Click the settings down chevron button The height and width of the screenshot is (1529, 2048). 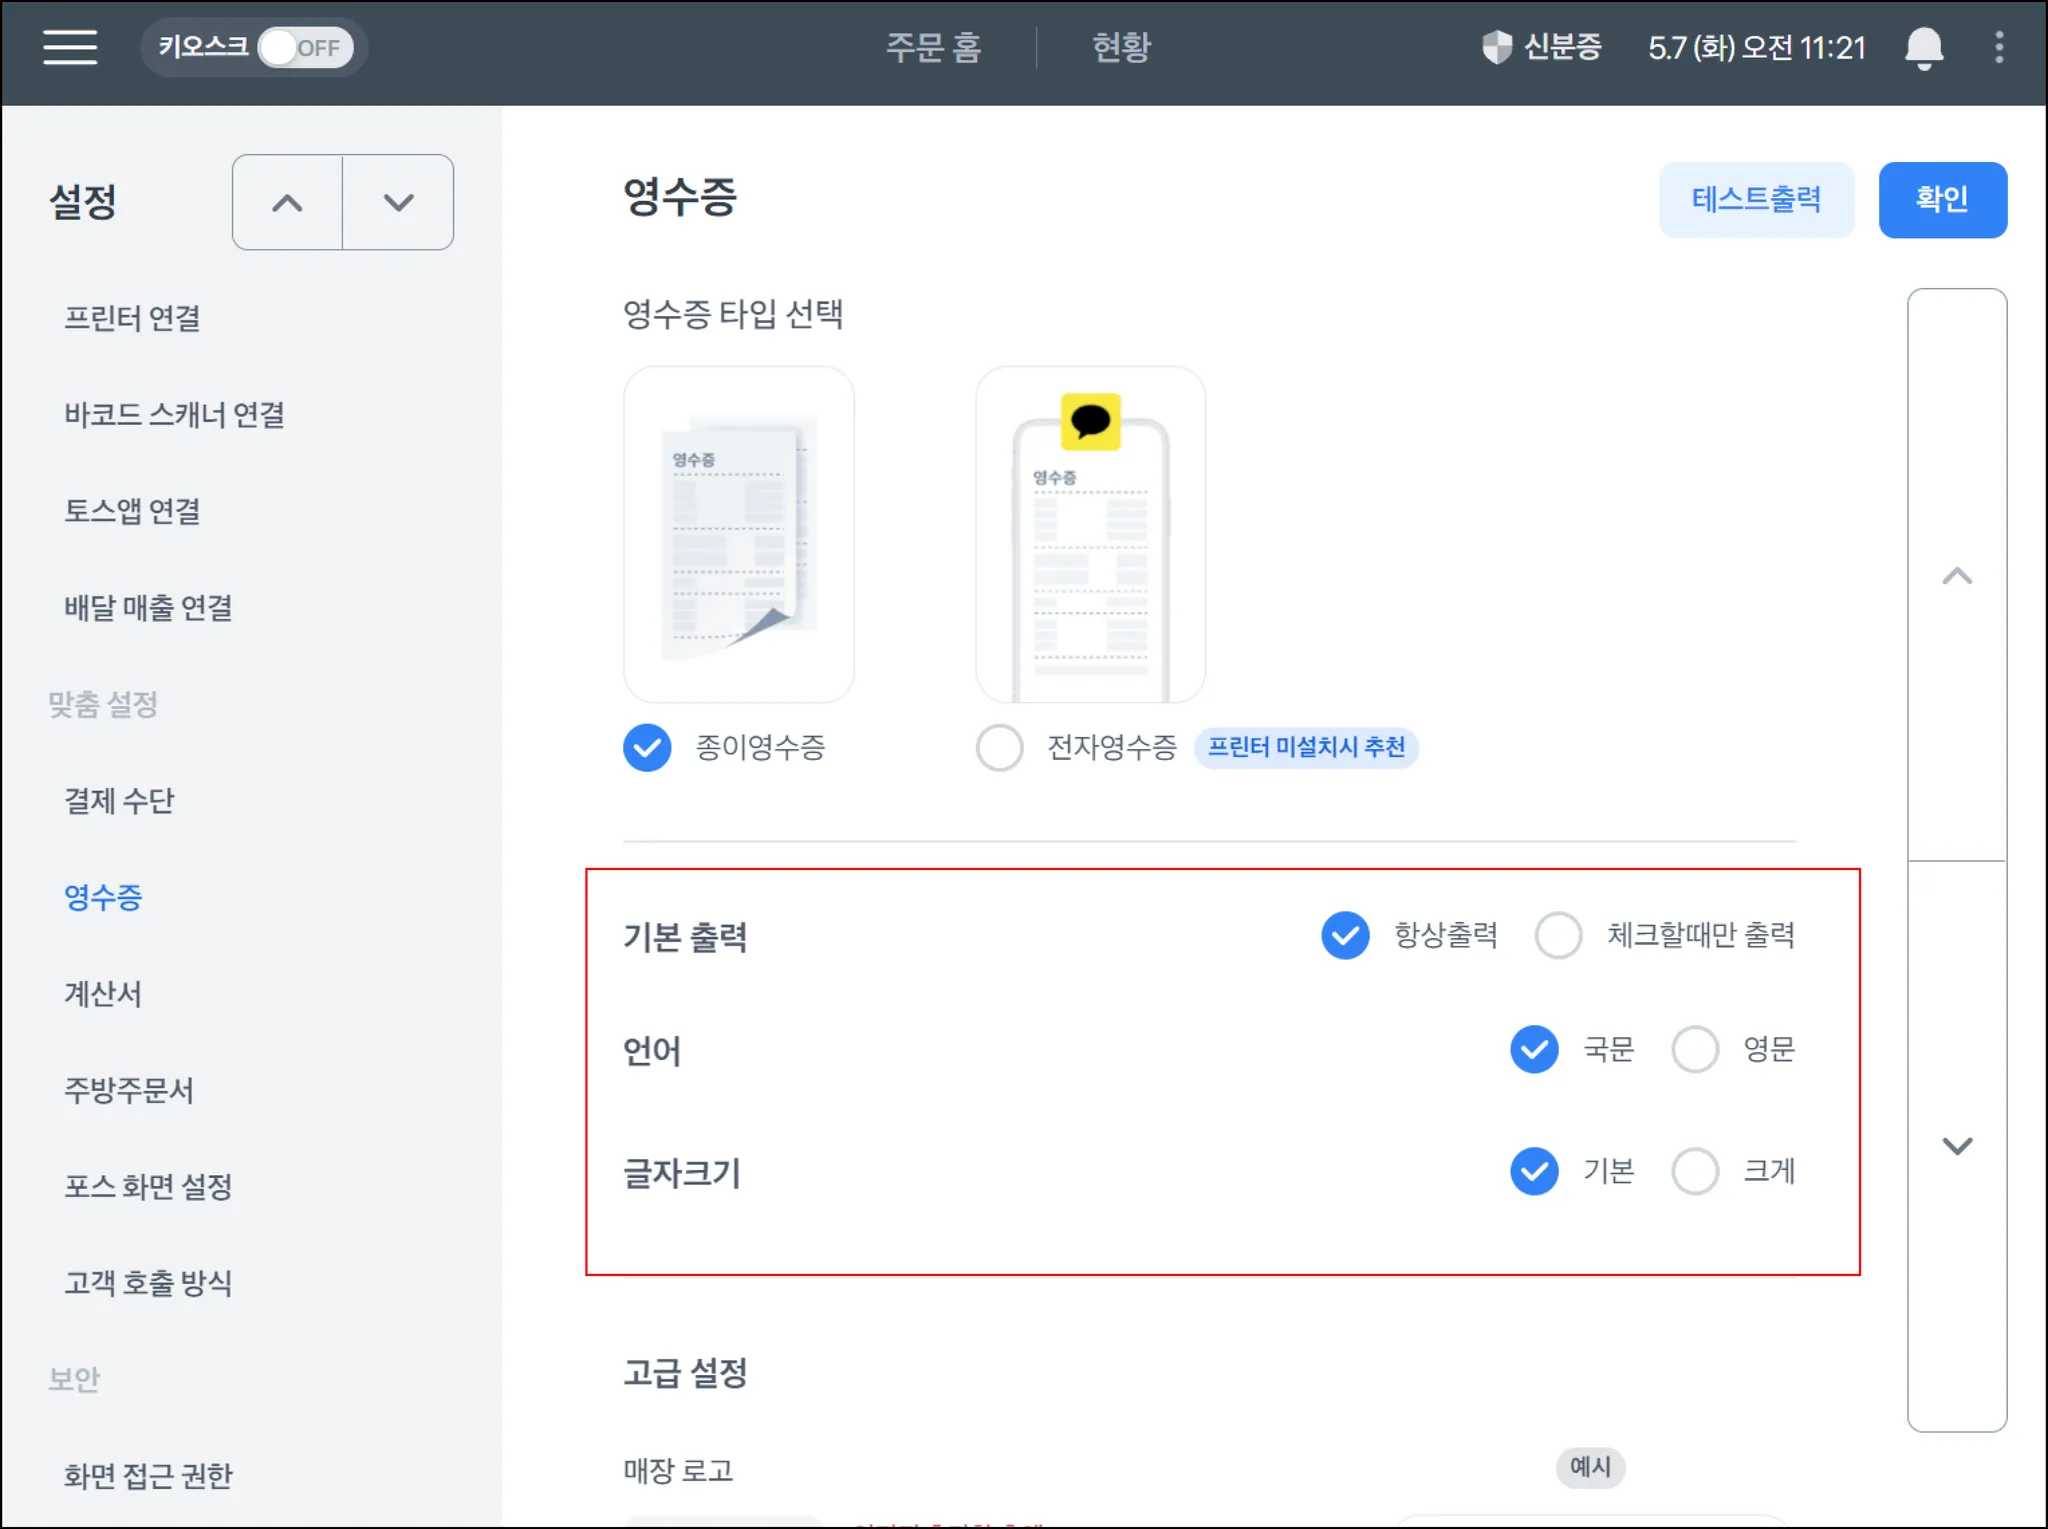point(398,203)
